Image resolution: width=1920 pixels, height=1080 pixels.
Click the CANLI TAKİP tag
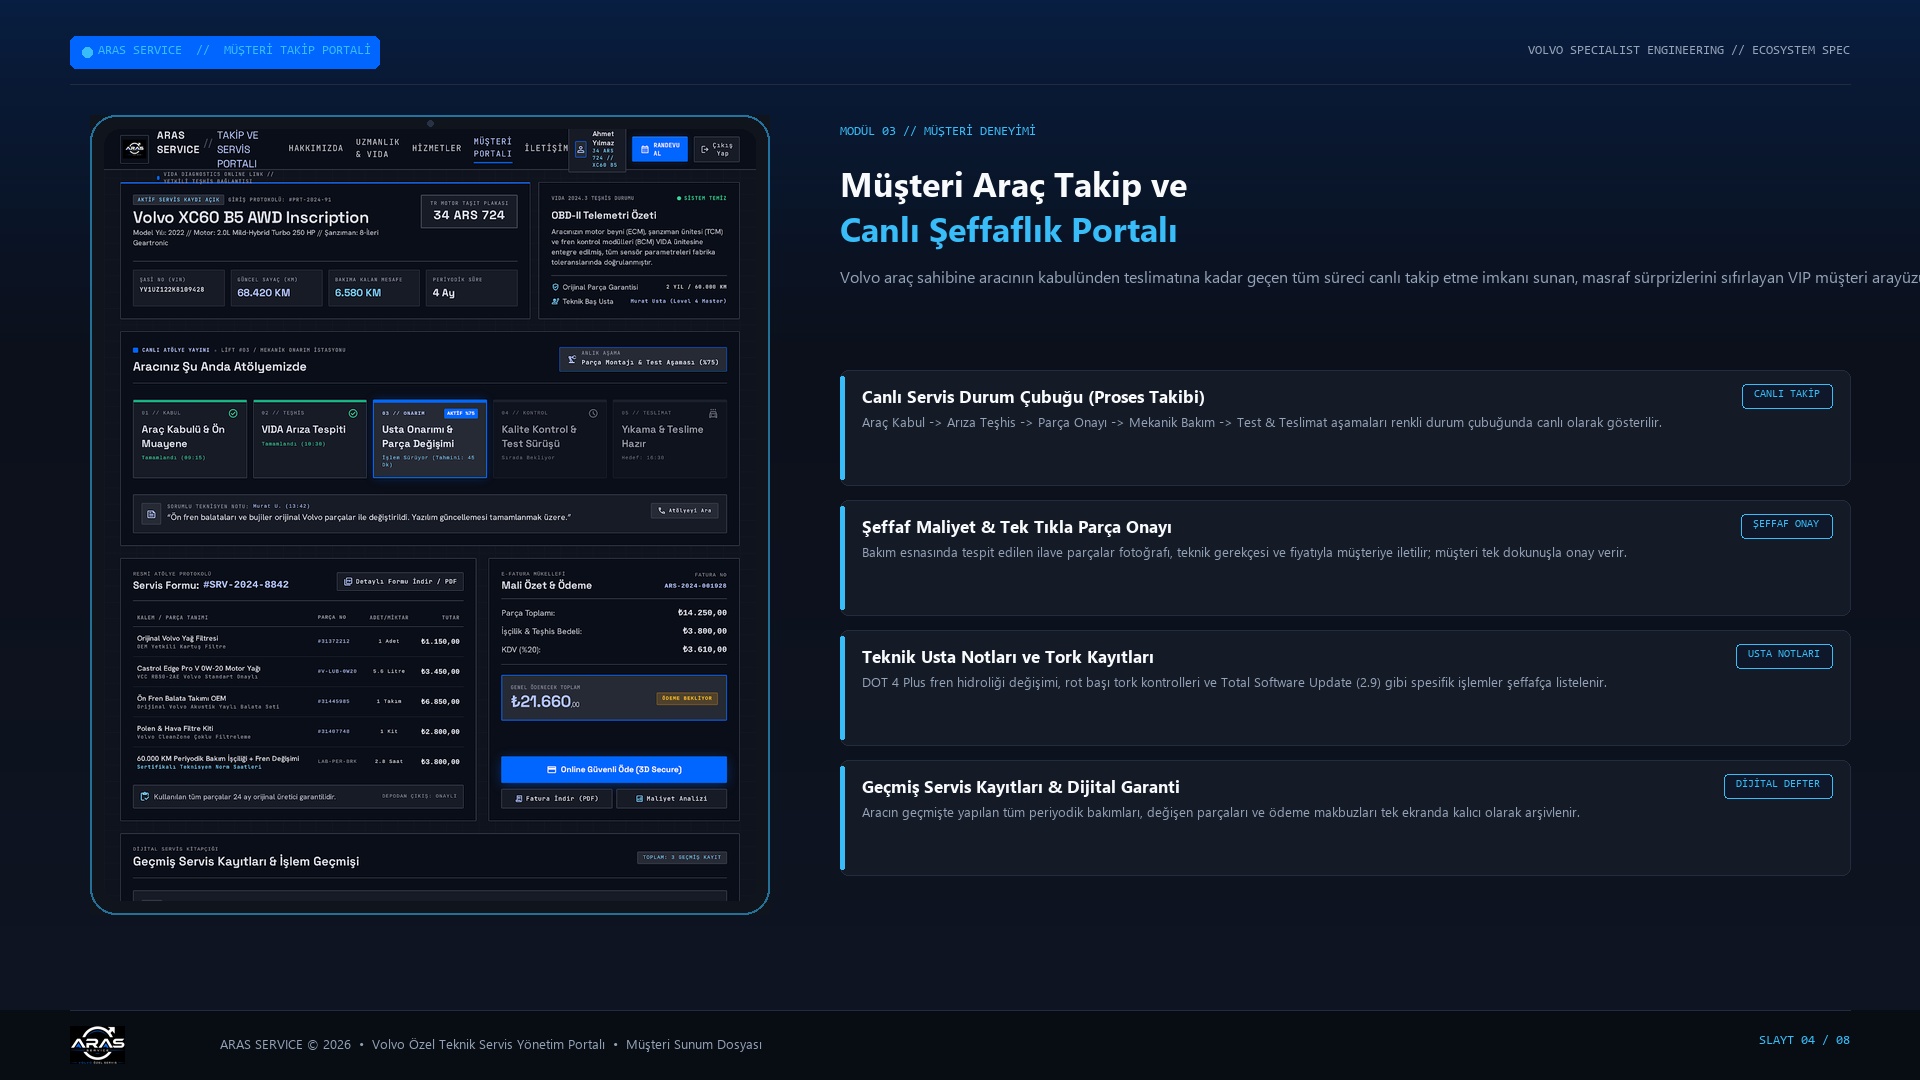click(x=1787, y=396)
